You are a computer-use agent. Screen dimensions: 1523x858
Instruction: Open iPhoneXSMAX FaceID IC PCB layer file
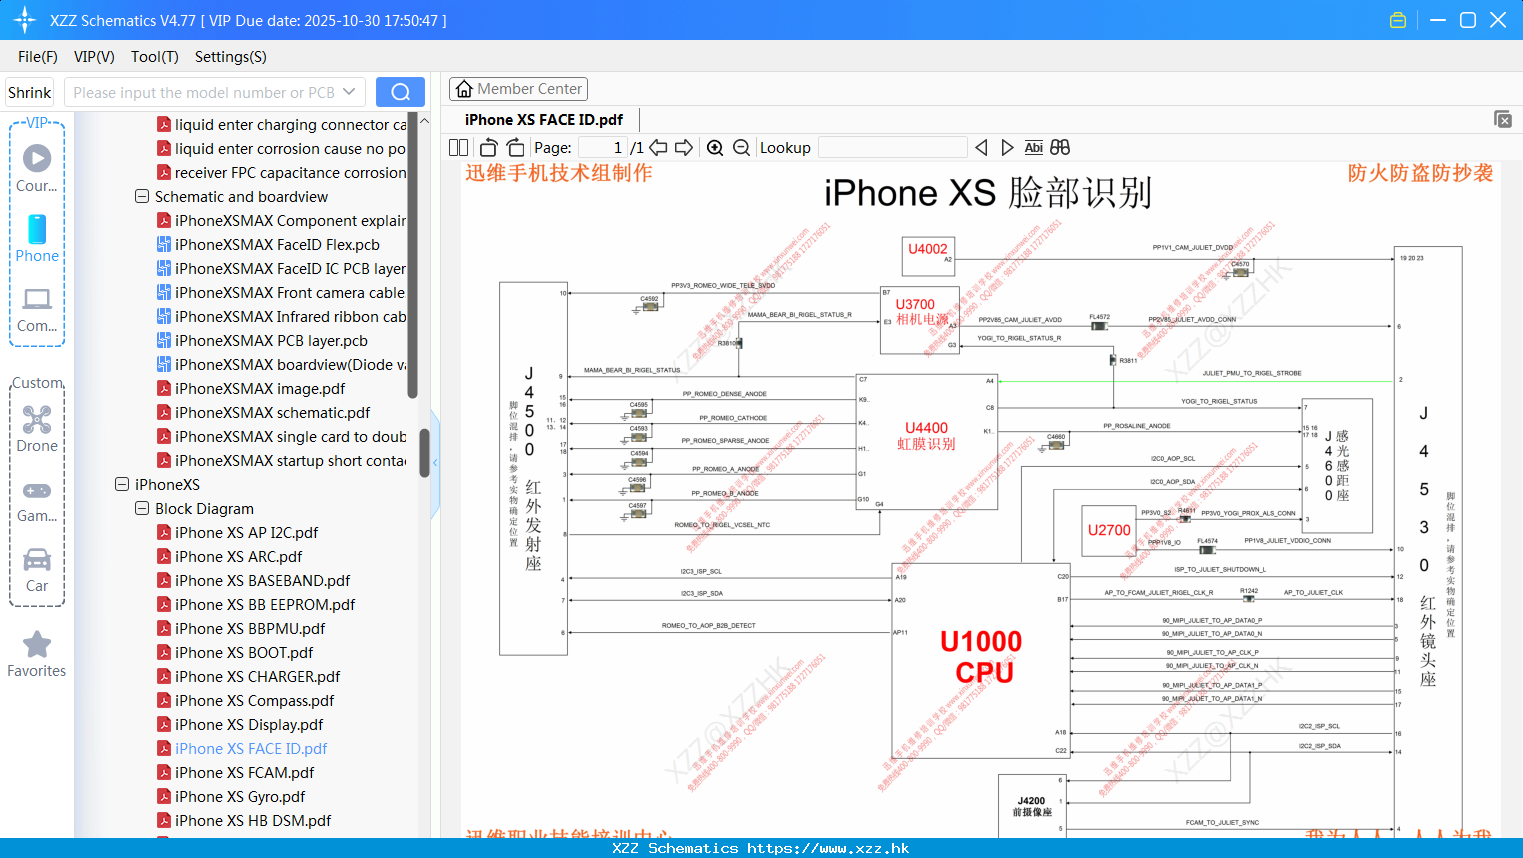[281, 268]
